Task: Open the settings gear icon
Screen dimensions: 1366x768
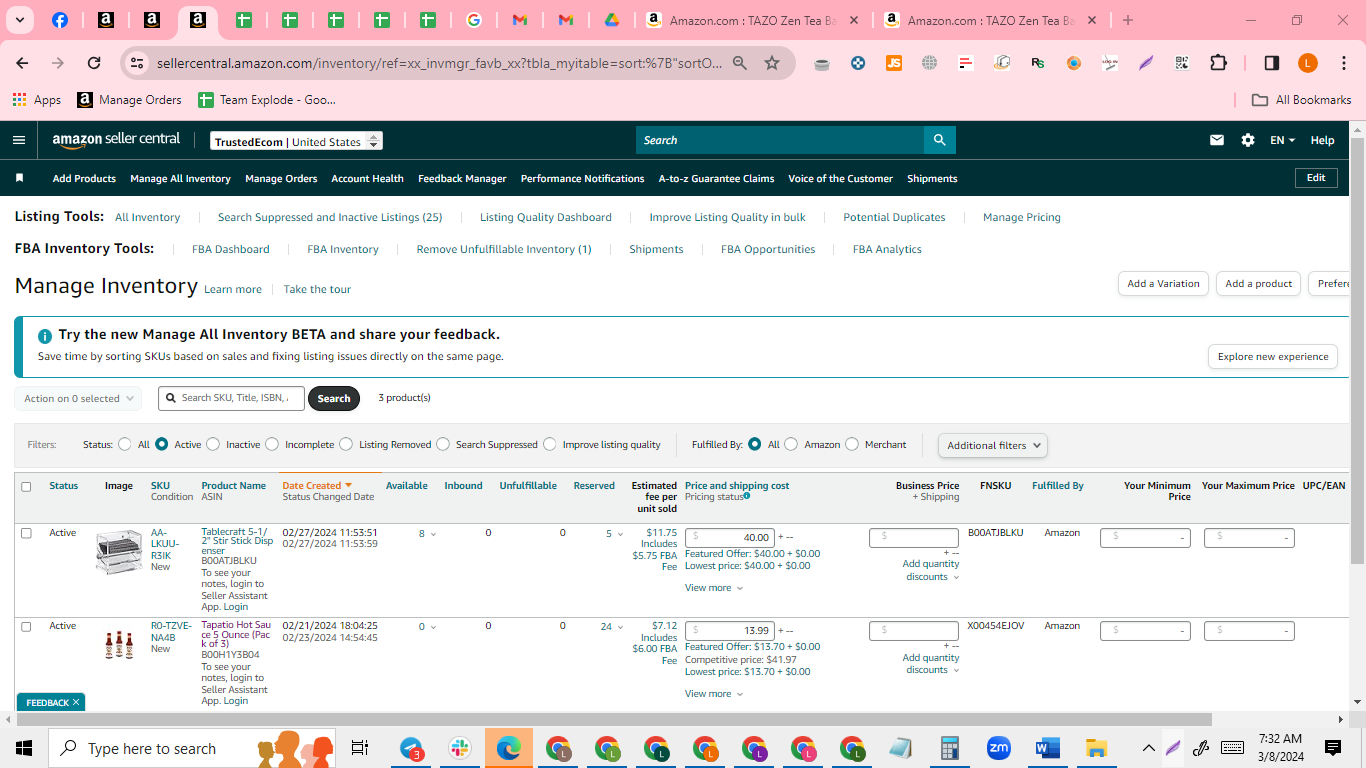Action: [x=1248, y=140]
